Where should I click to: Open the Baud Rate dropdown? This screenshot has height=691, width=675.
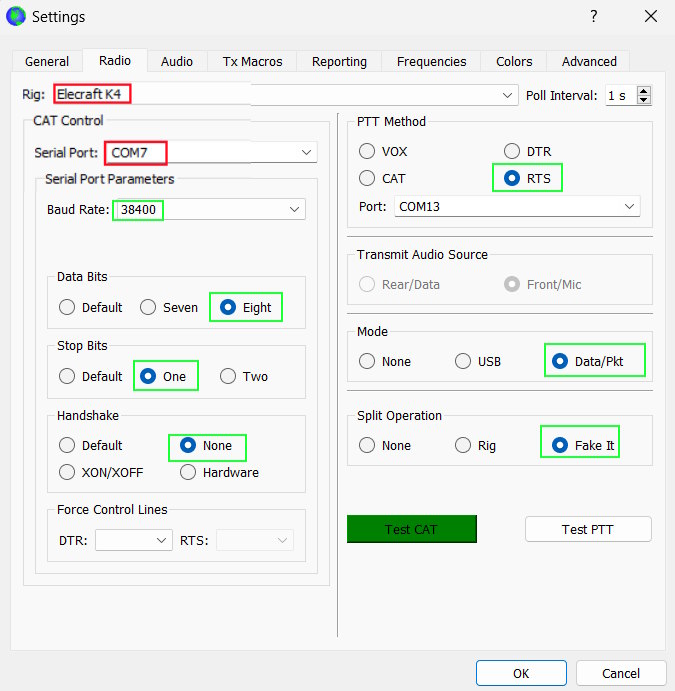[294, 209]
